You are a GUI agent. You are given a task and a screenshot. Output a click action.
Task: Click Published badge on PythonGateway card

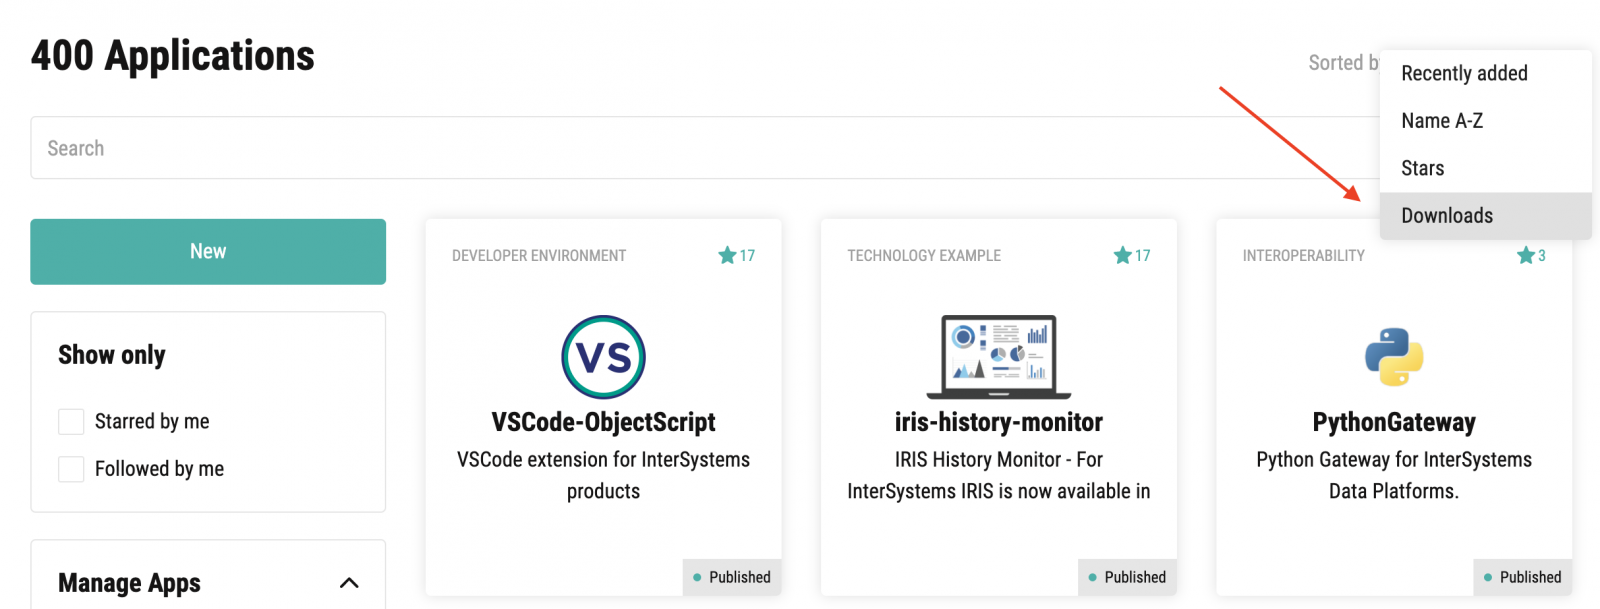click(x=1522, y=577)
